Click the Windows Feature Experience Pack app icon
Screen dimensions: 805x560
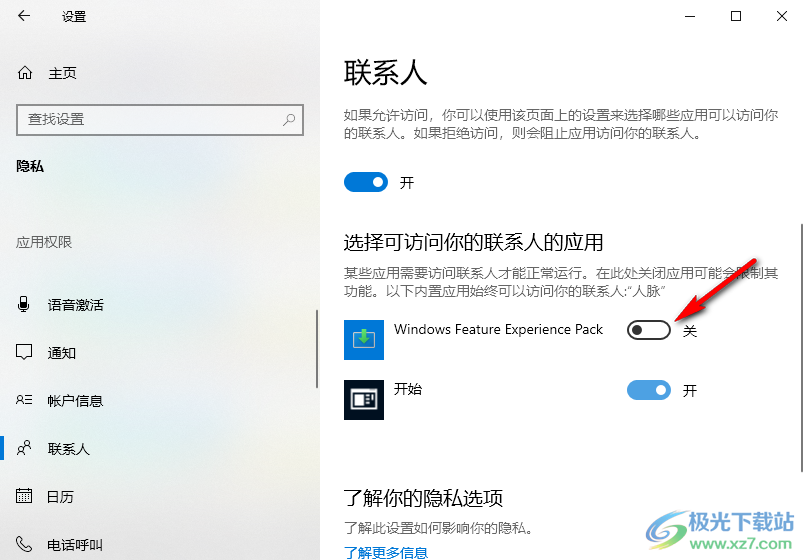pos(364,340)
